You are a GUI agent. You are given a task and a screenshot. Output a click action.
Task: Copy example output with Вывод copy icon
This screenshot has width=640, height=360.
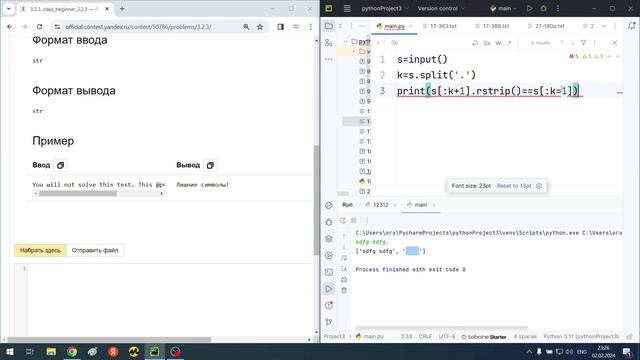(x=210, y=165)
